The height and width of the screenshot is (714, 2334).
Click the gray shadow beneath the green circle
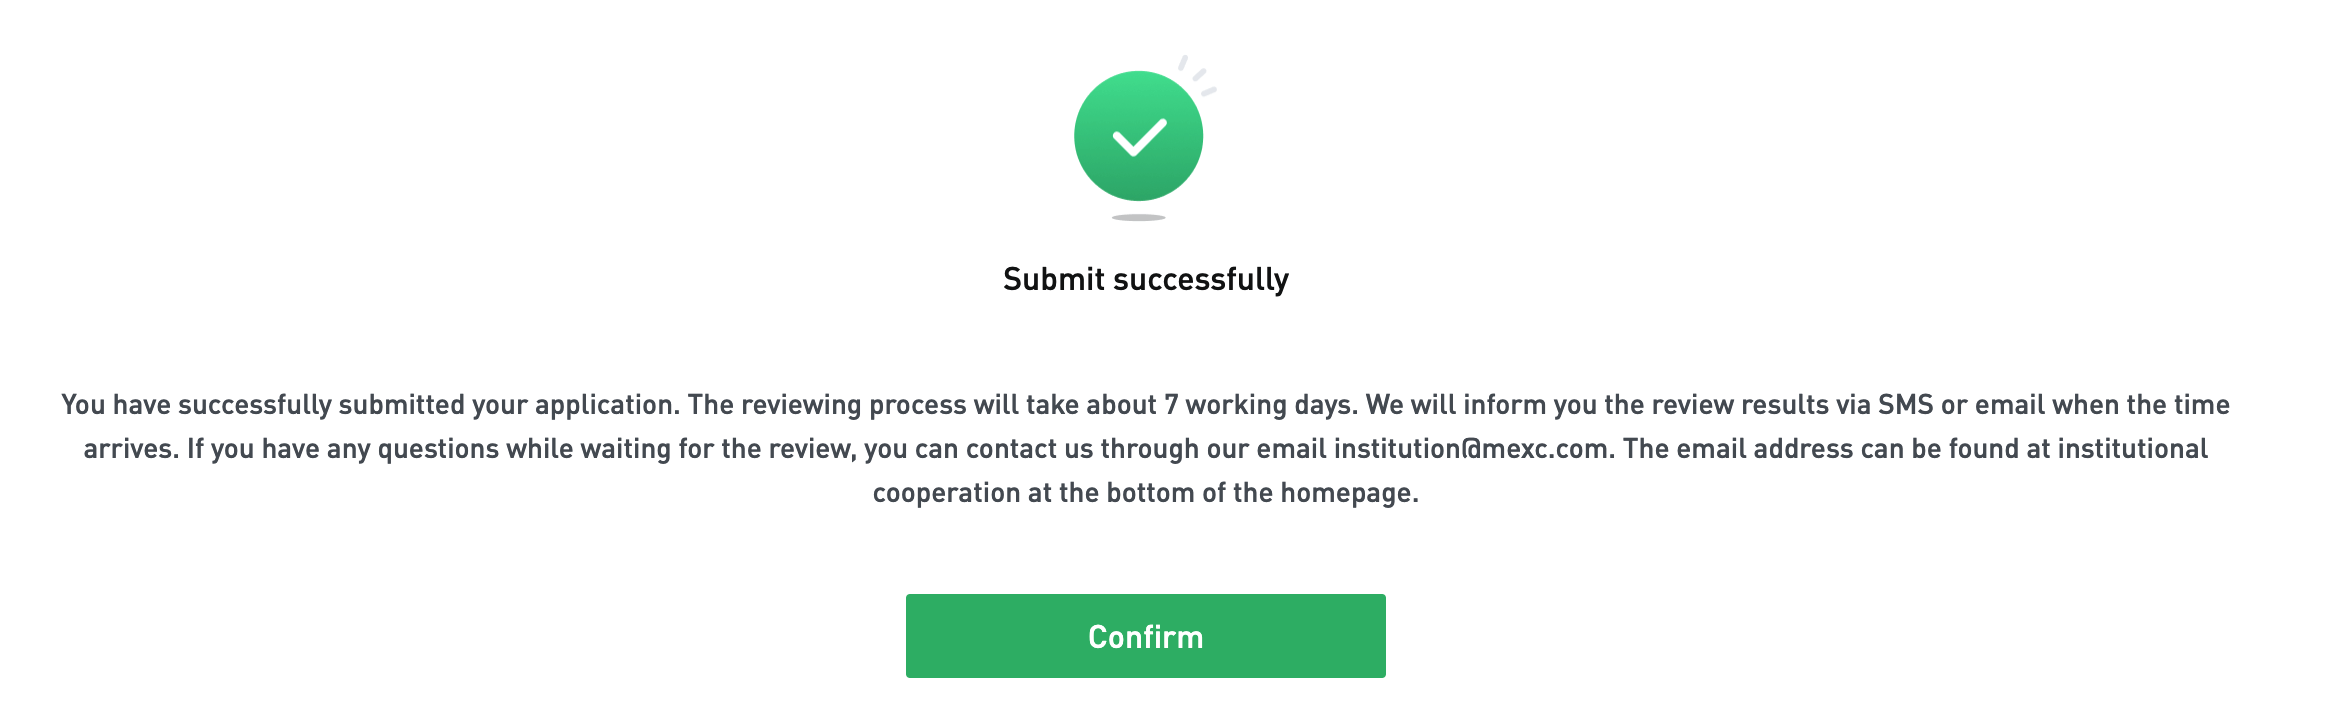click(x=1138, y=217)
